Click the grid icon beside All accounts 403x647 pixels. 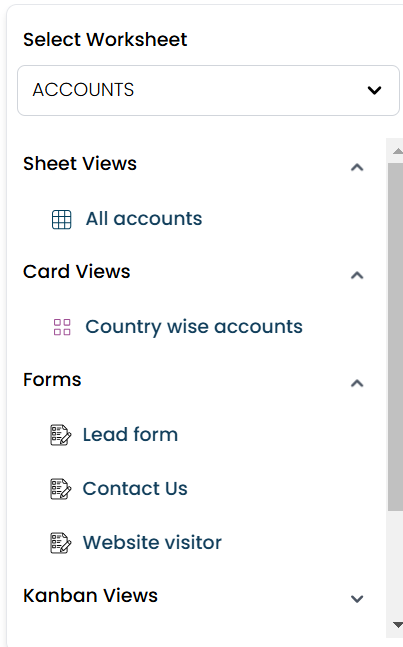[x=61, y=219]
